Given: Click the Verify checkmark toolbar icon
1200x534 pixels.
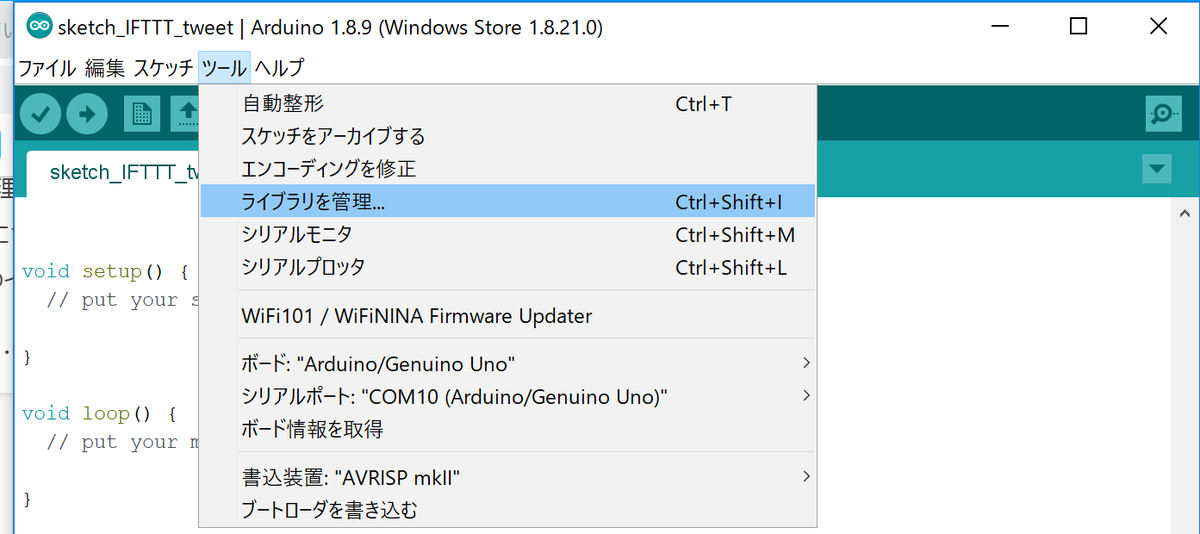Looking at the screenshot, I should point(41,113).
